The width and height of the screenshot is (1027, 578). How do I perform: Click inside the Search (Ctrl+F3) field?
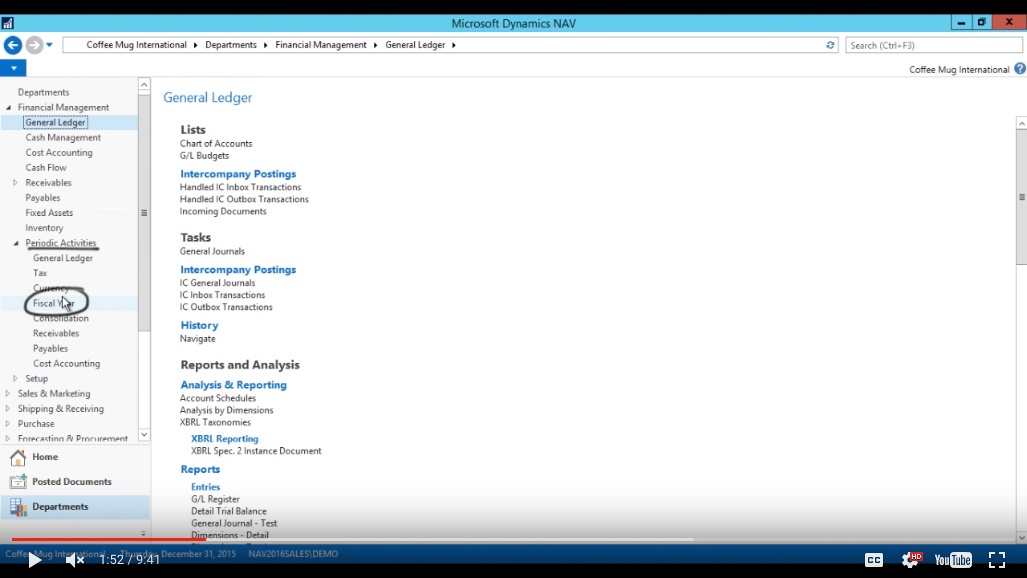pyautogui.click(x=934, y=45)
